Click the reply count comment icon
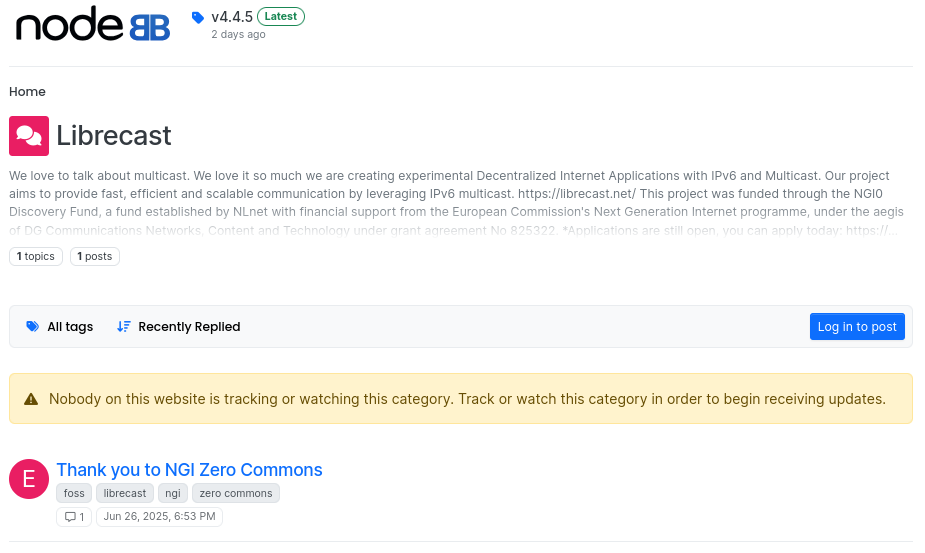The height and width of the screenshot is (553, 925). (x=70, y=517)
